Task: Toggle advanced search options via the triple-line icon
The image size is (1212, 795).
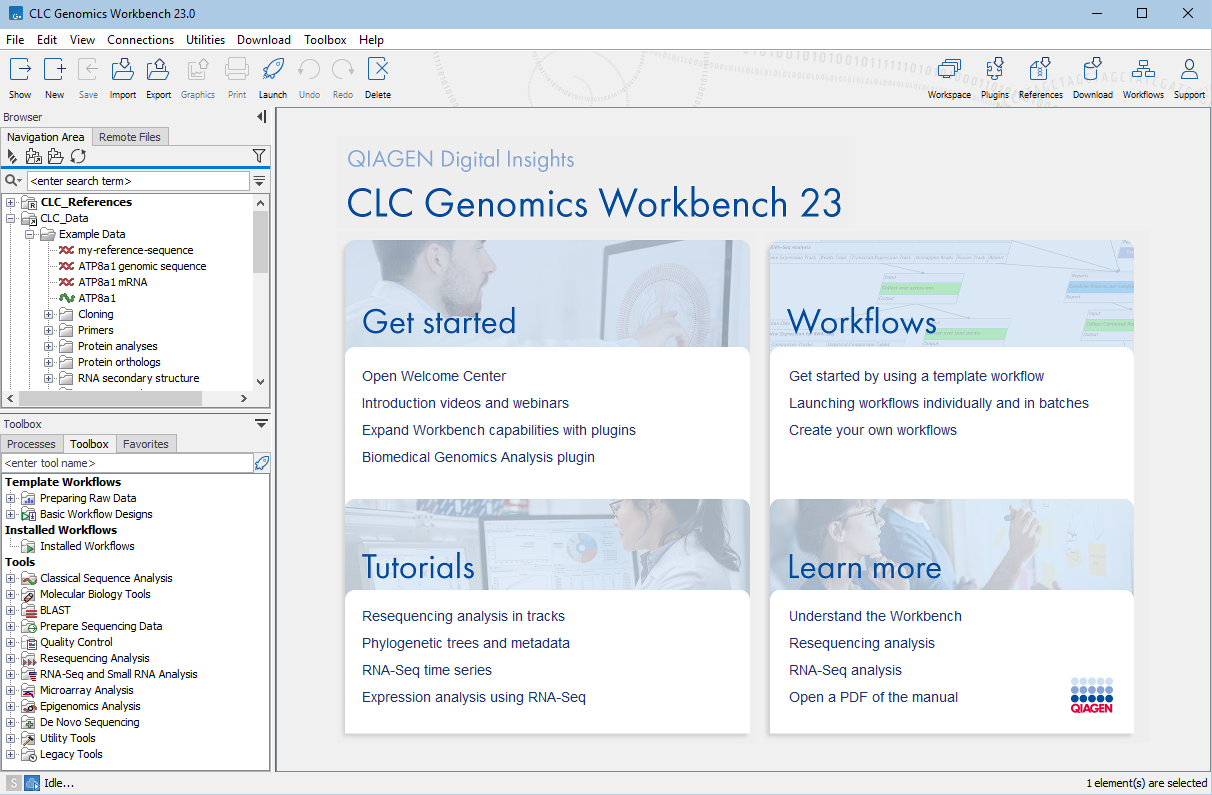Action: click(x=259, y=181)
